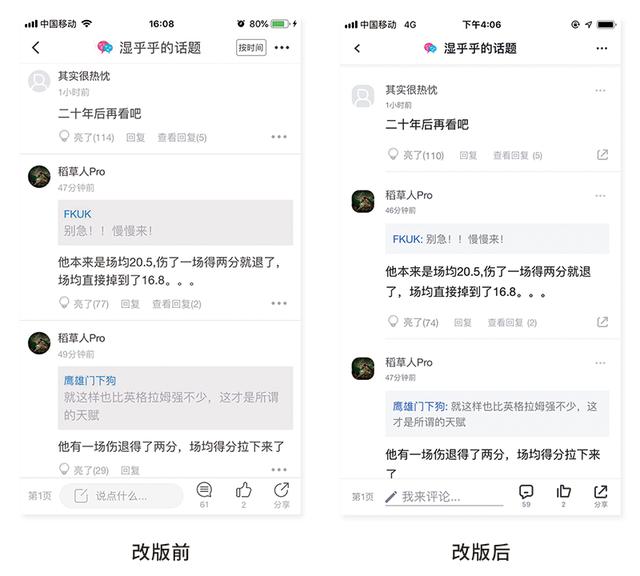Click 回复 beside 亮了(114)

136,138
